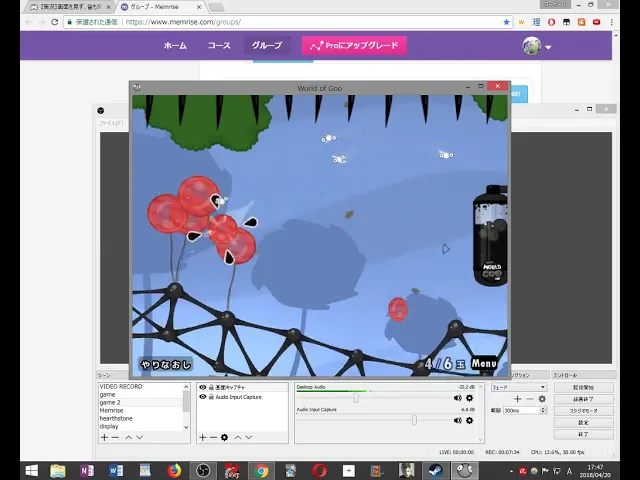Toggle visibility of the Audio Input Capture source
The image size is (640, 480).
point(202,397)
